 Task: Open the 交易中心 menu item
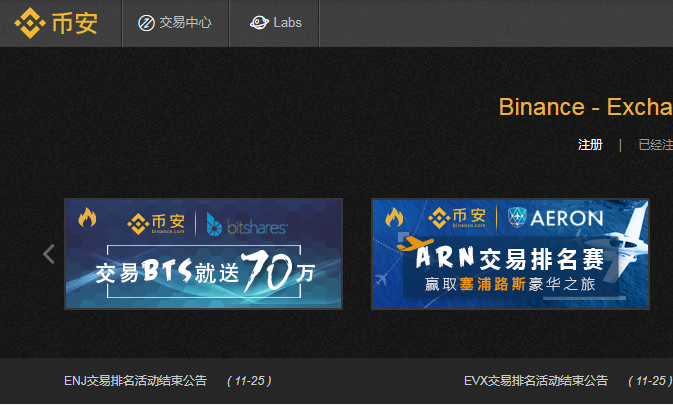[x=175, y=23]
